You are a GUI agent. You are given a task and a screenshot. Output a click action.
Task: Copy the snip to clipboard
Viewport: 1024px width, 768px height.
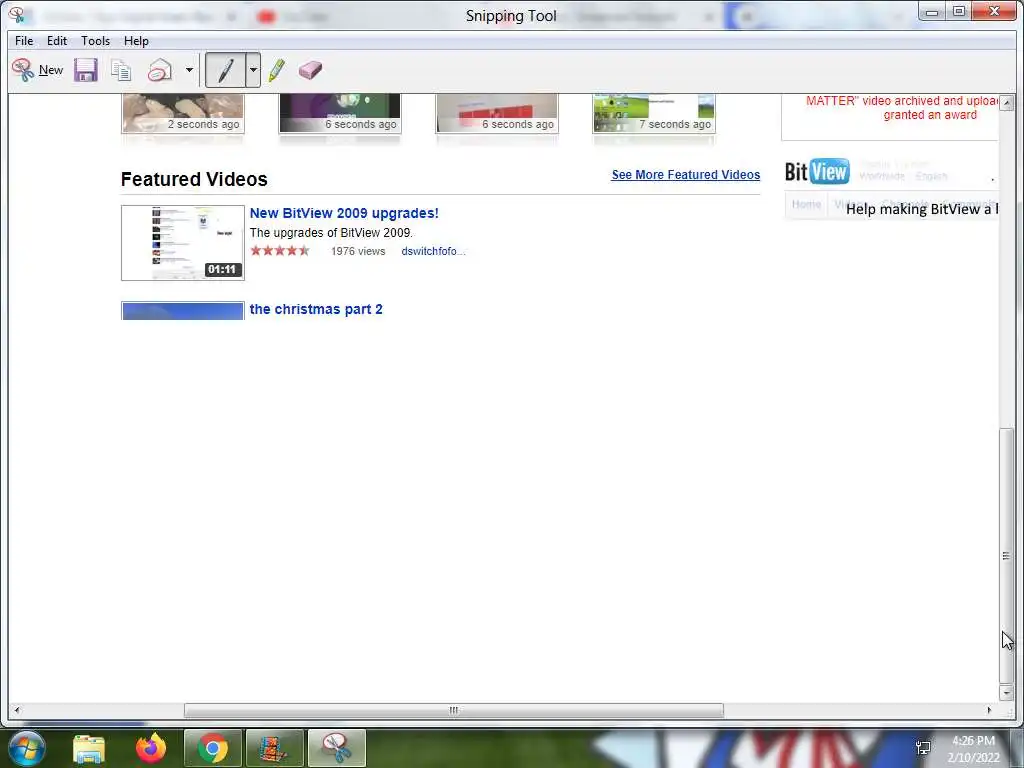tap(121, 70)
